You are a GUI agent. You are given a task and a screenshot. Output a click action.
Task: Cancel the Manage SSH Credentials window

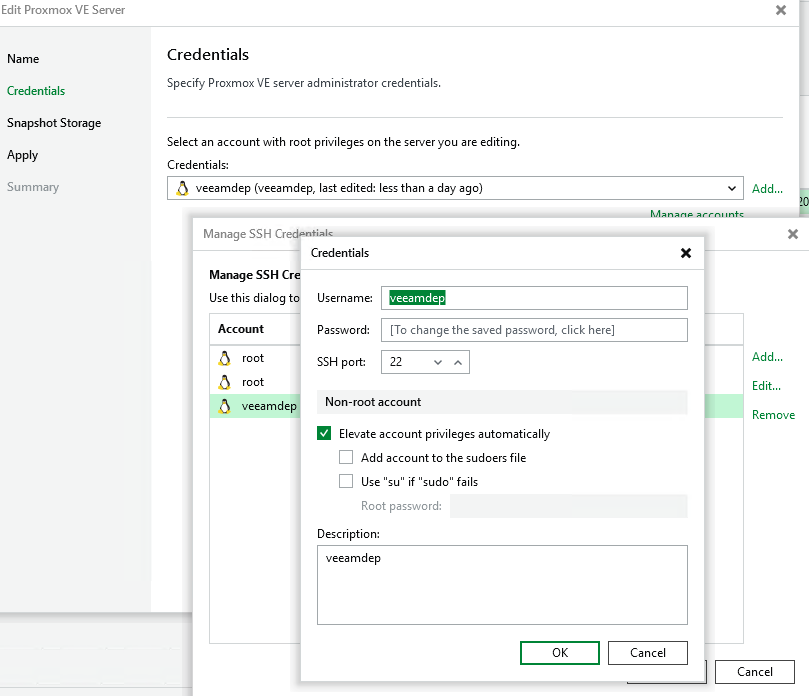point(754,672)
